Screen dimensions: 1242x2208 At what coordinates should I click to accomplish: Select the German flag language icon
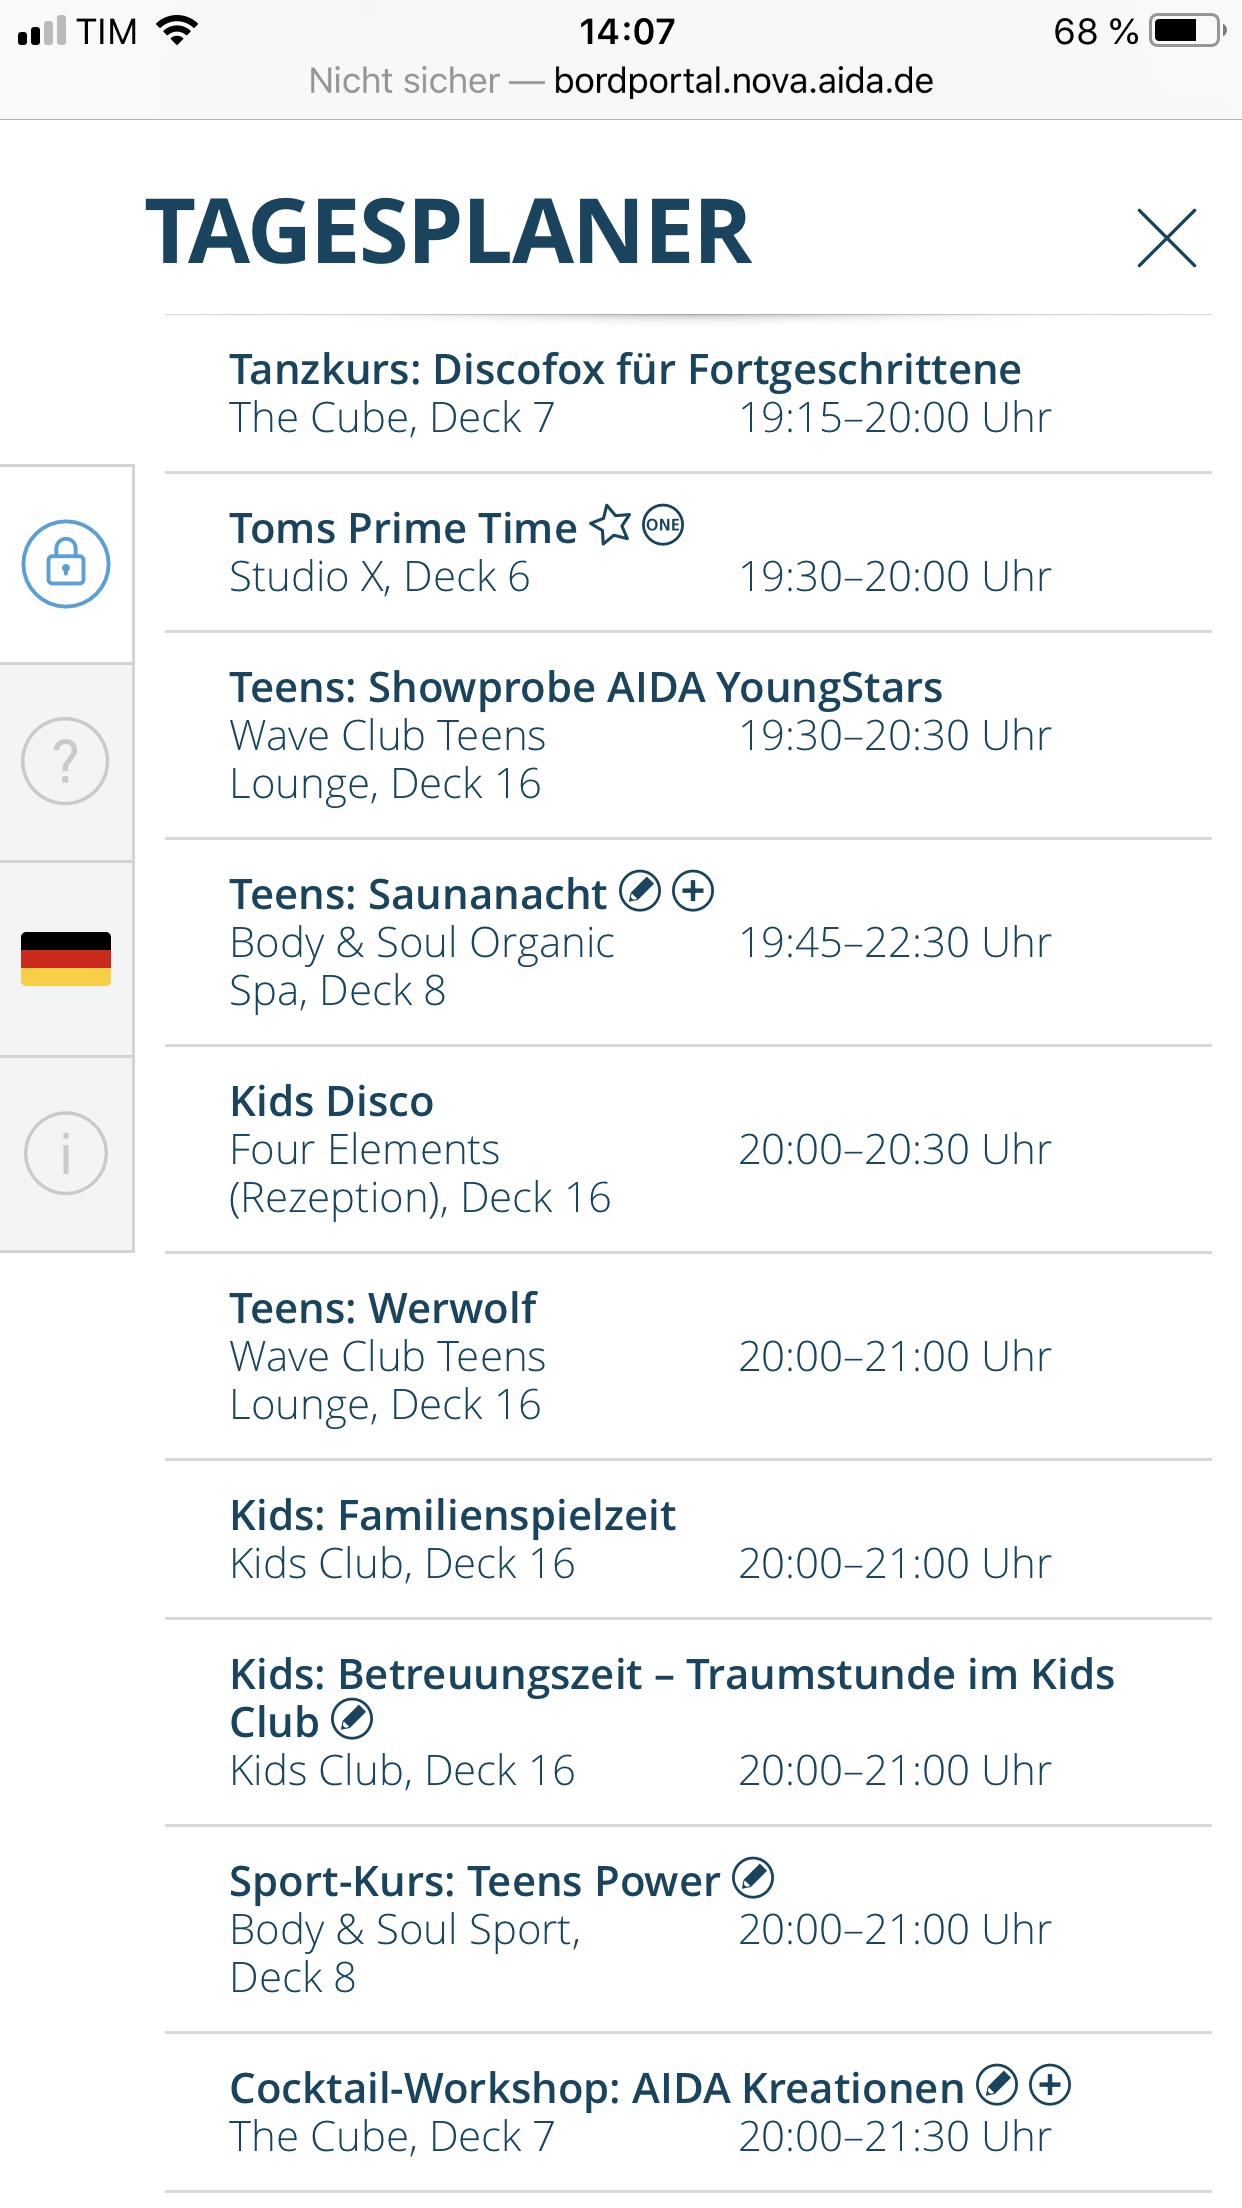click(66, 959)
